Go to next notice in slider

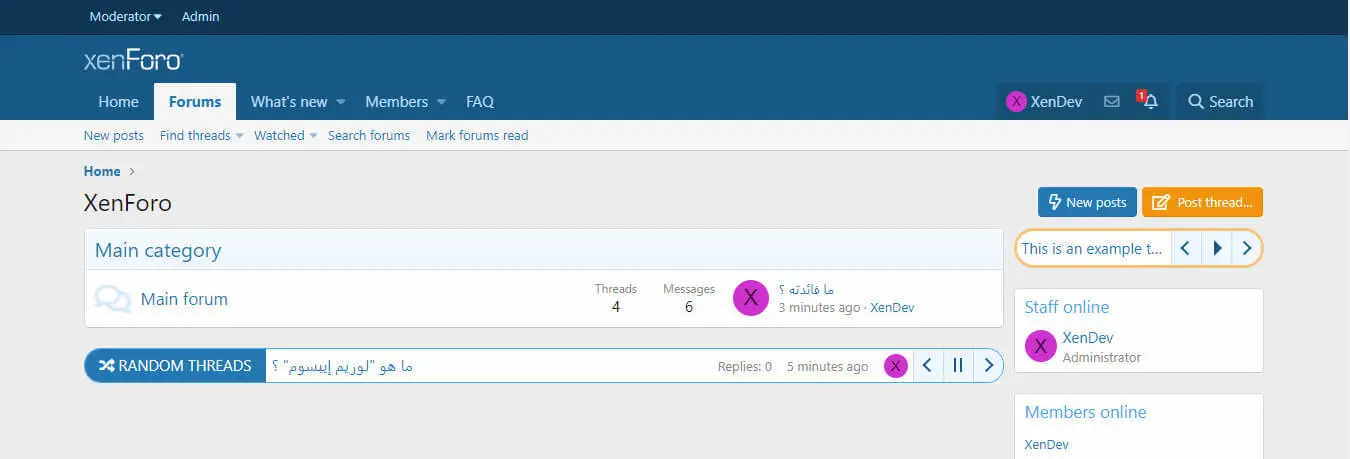click(1247, 248)
